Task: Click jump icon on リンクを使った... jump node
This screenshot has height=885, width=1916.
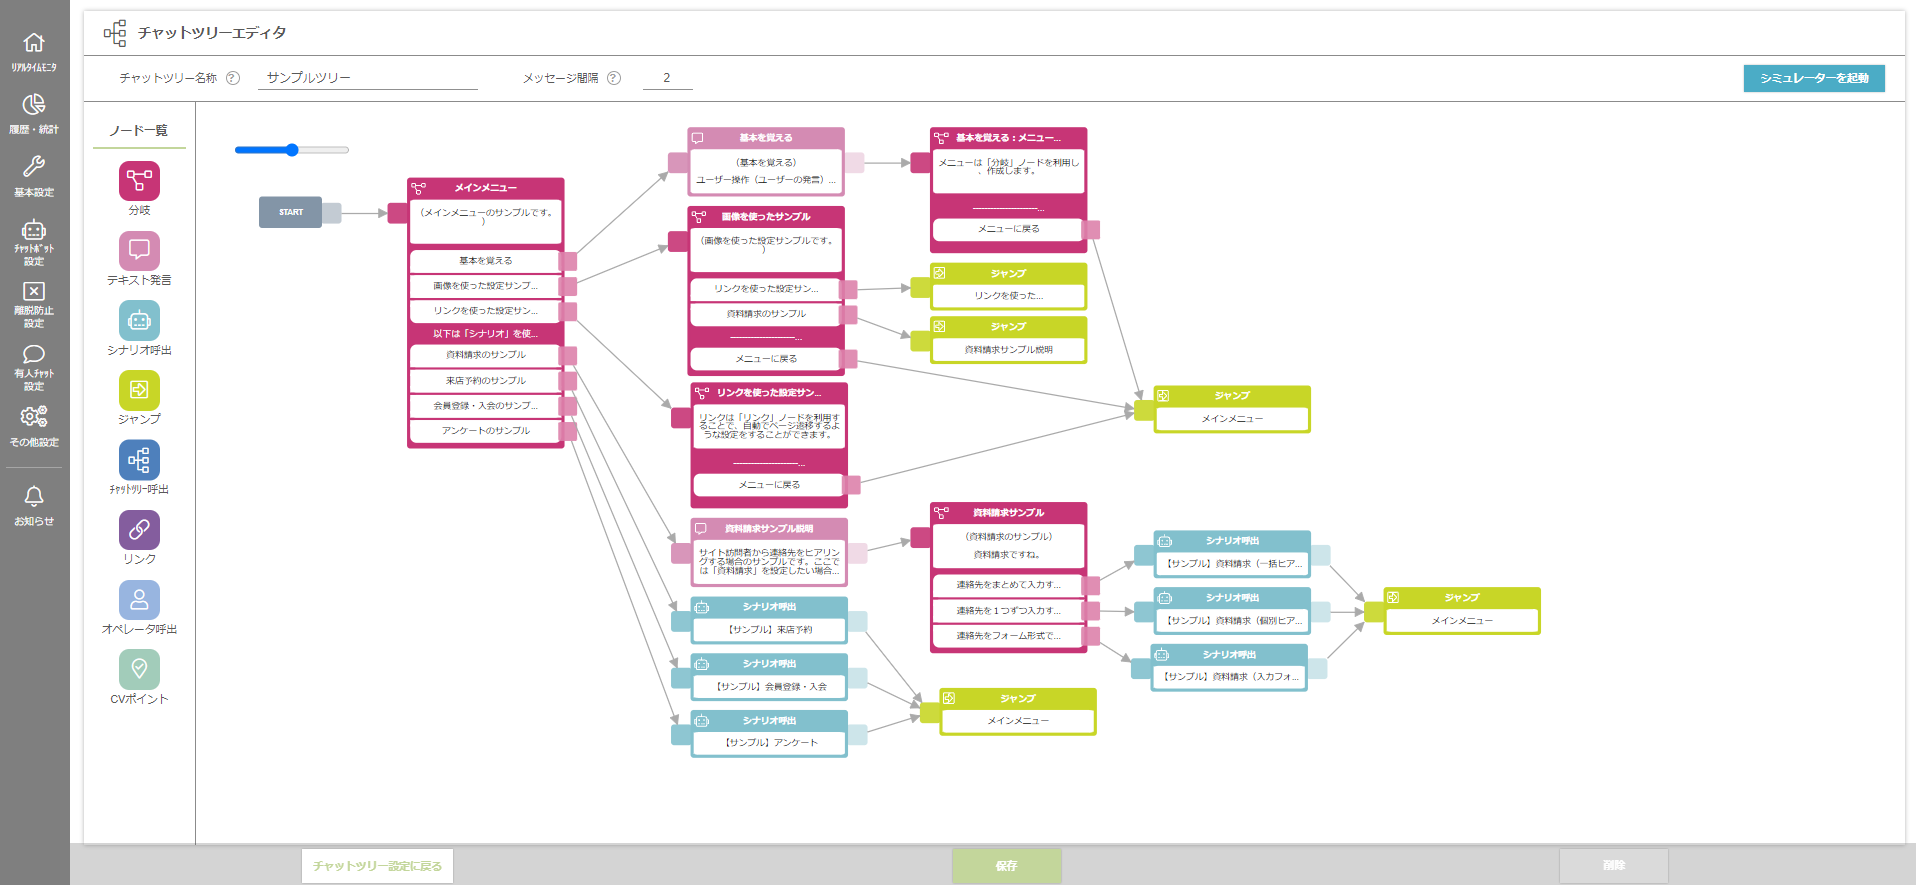Action: [939, 273]
